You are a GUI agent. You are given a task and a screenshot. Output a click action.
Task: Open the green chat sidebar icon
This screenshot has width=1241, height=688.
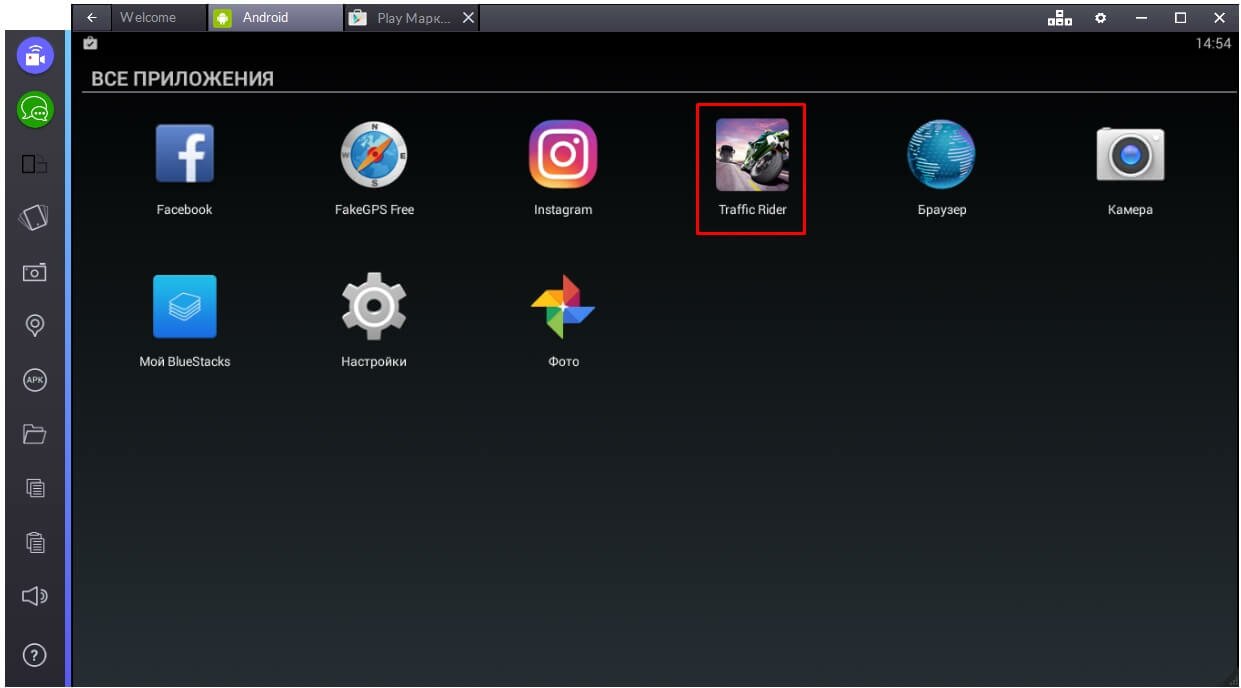(x=35, y=110)
